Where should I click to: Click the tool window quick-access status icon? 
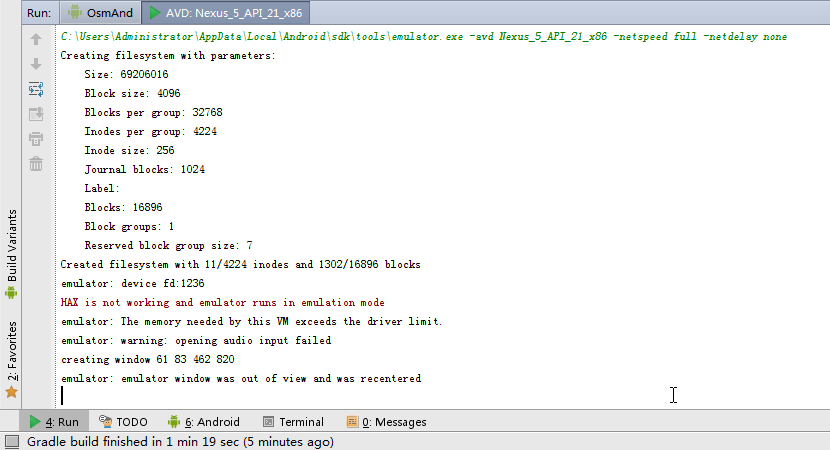tap(12, 442)
